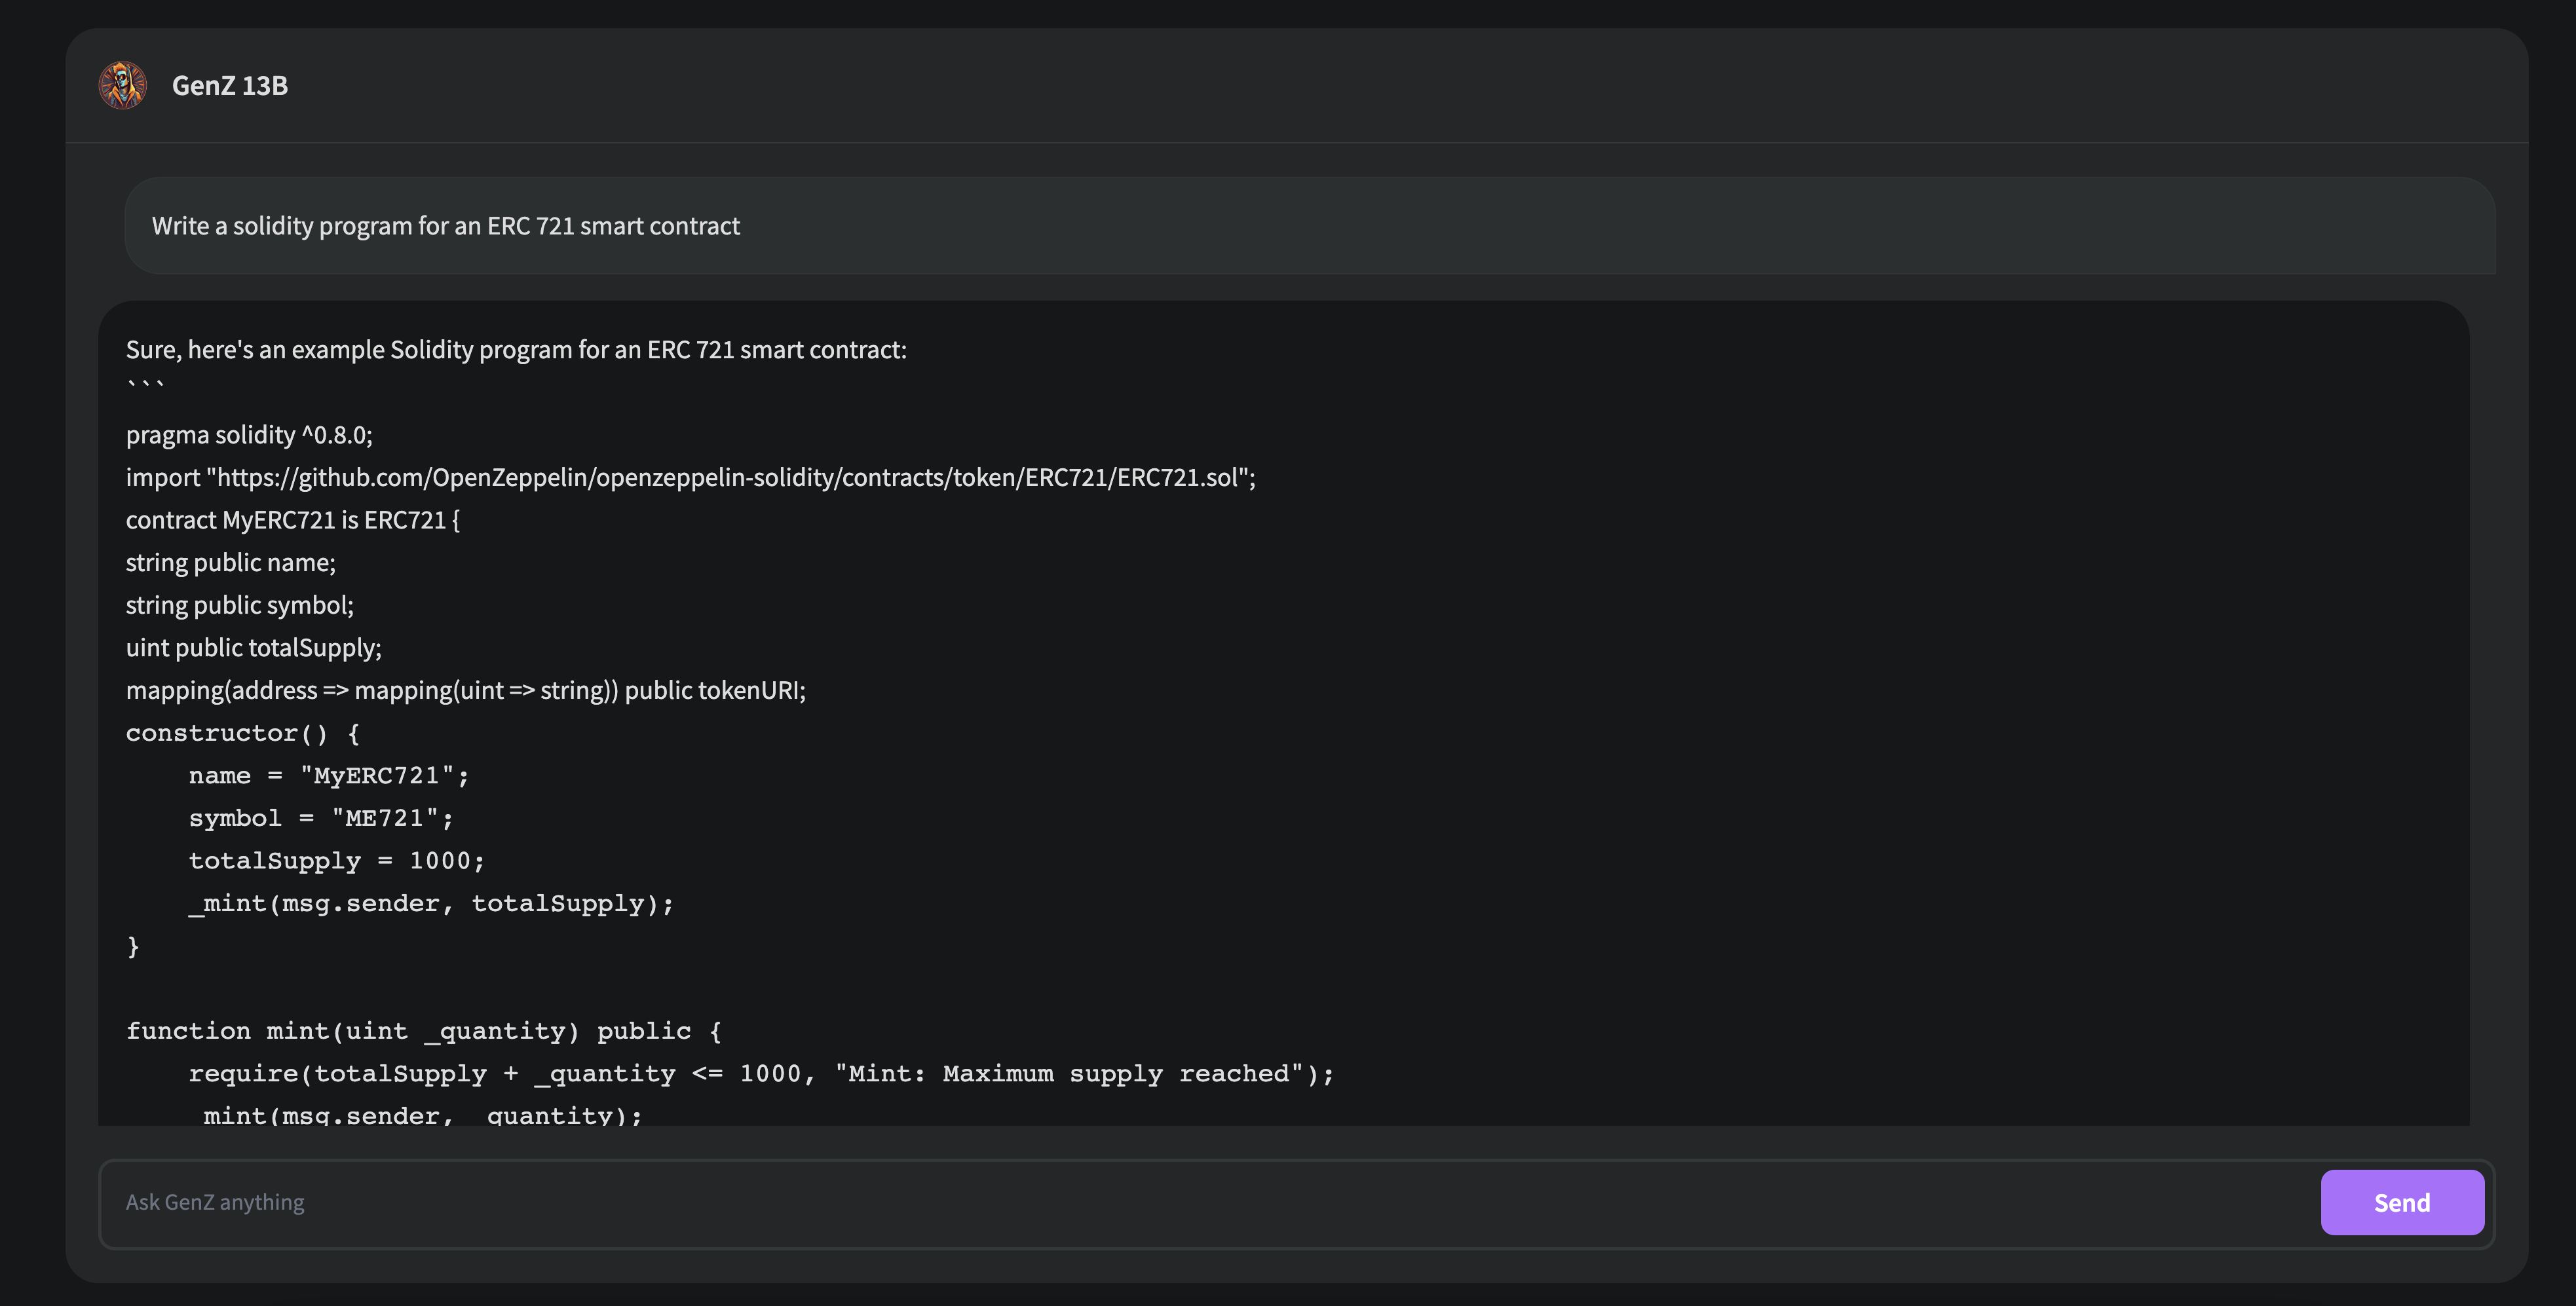Focus the Ask GenZ anything input field
This screenshot has height=1306, width=2576.
point(1200,1202)
